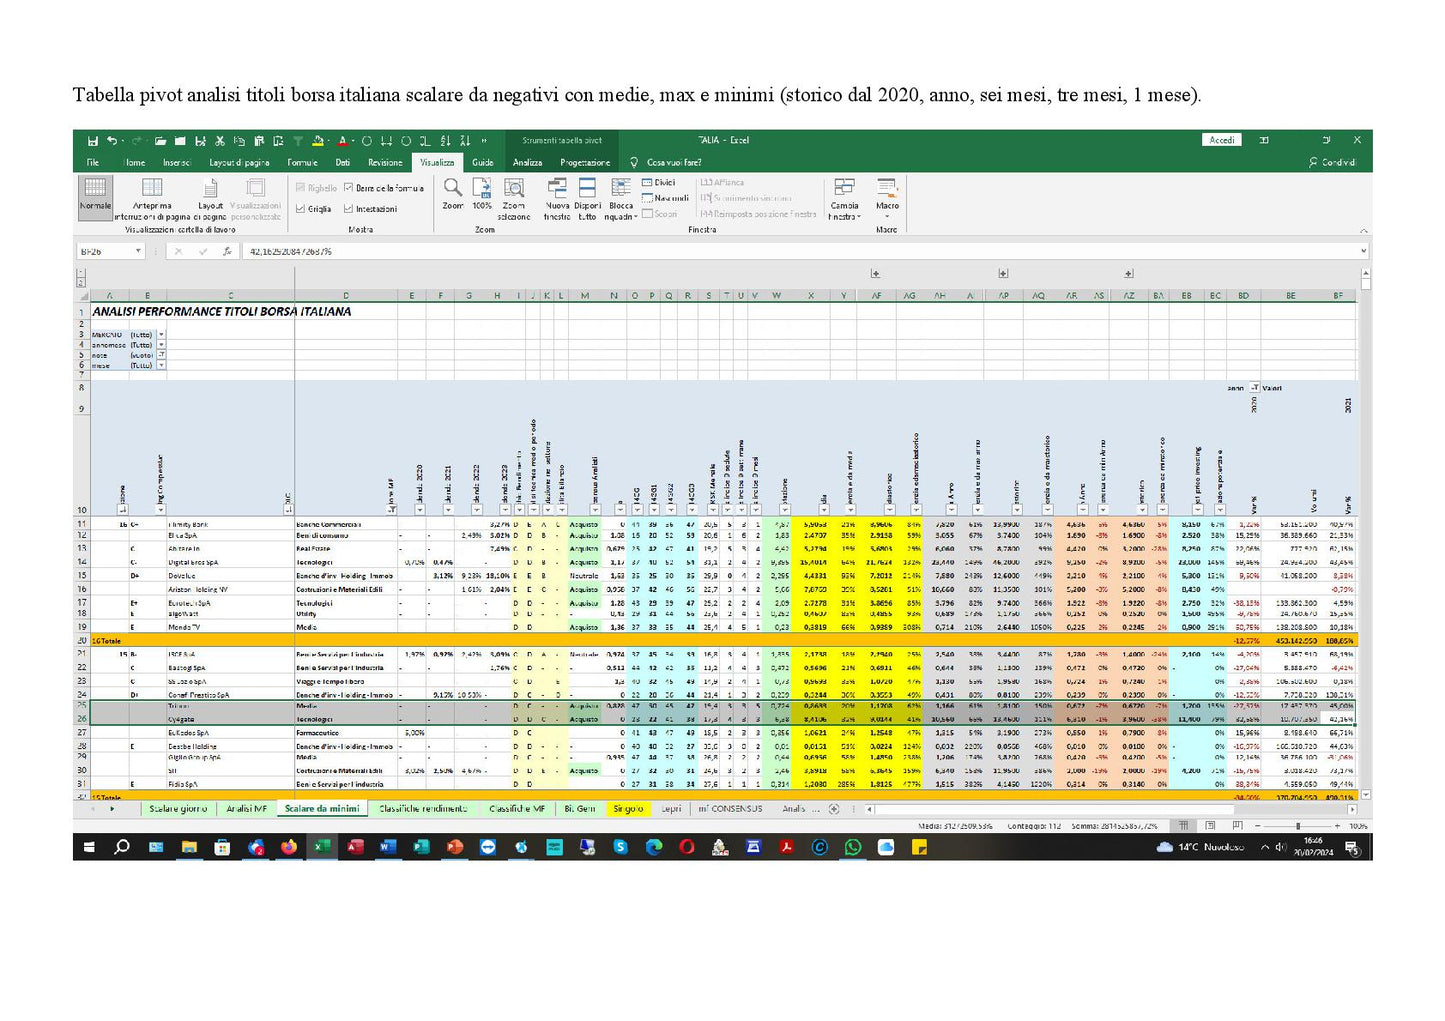Click Page Break Preview icon in status bar
The image size is (1445, 1021).
[x=1236, y=826]
